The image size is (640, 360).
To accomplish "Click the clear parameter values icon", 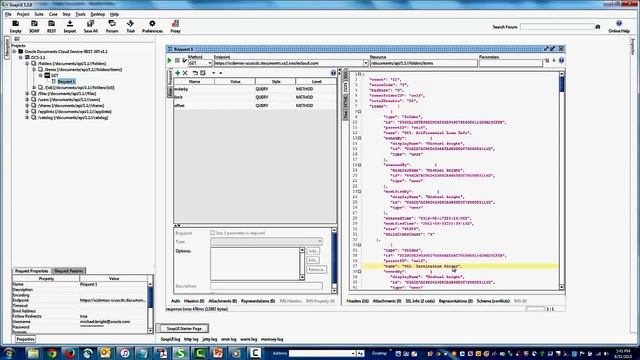I will pyautogui.click(x=202, y=73).
